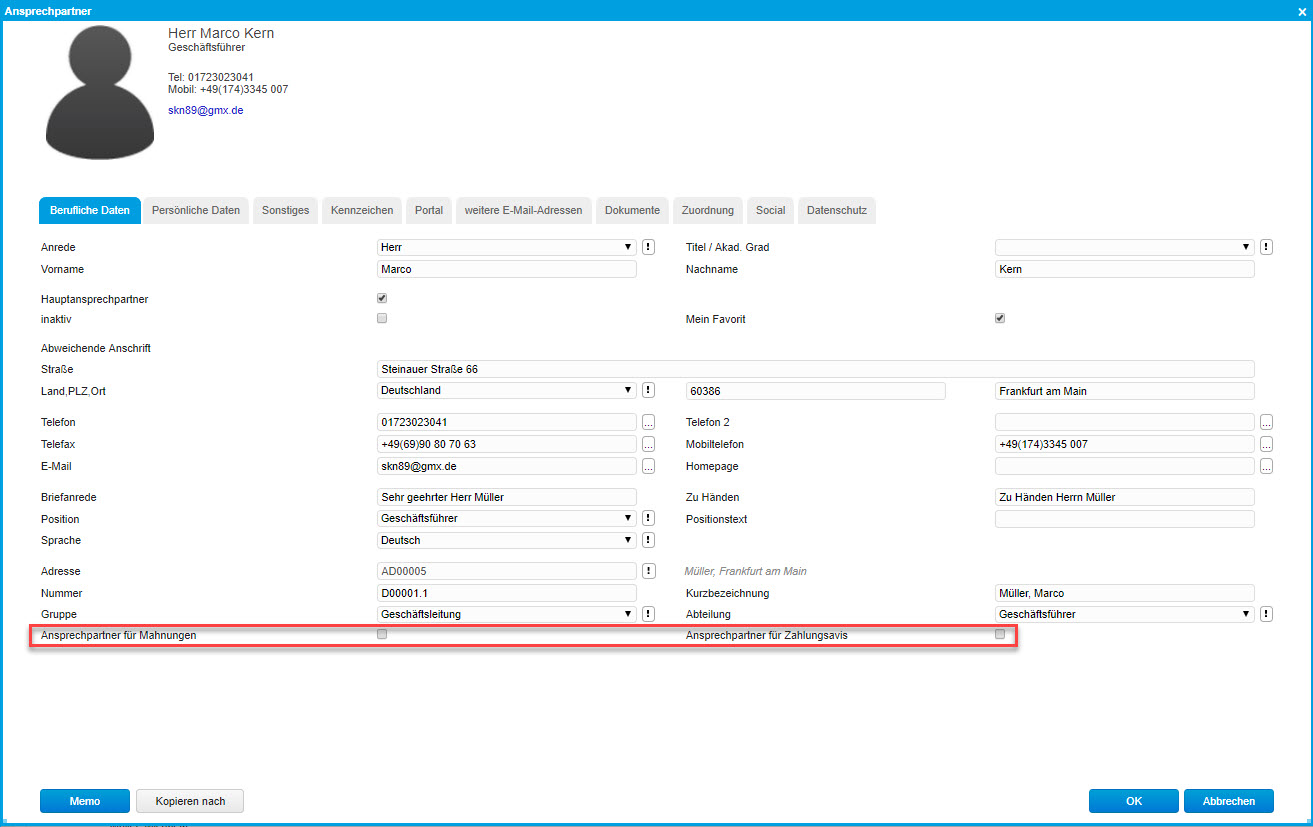Click the exclamation icon next to Abteilung
The image size is (1313, 827).
1266,614
